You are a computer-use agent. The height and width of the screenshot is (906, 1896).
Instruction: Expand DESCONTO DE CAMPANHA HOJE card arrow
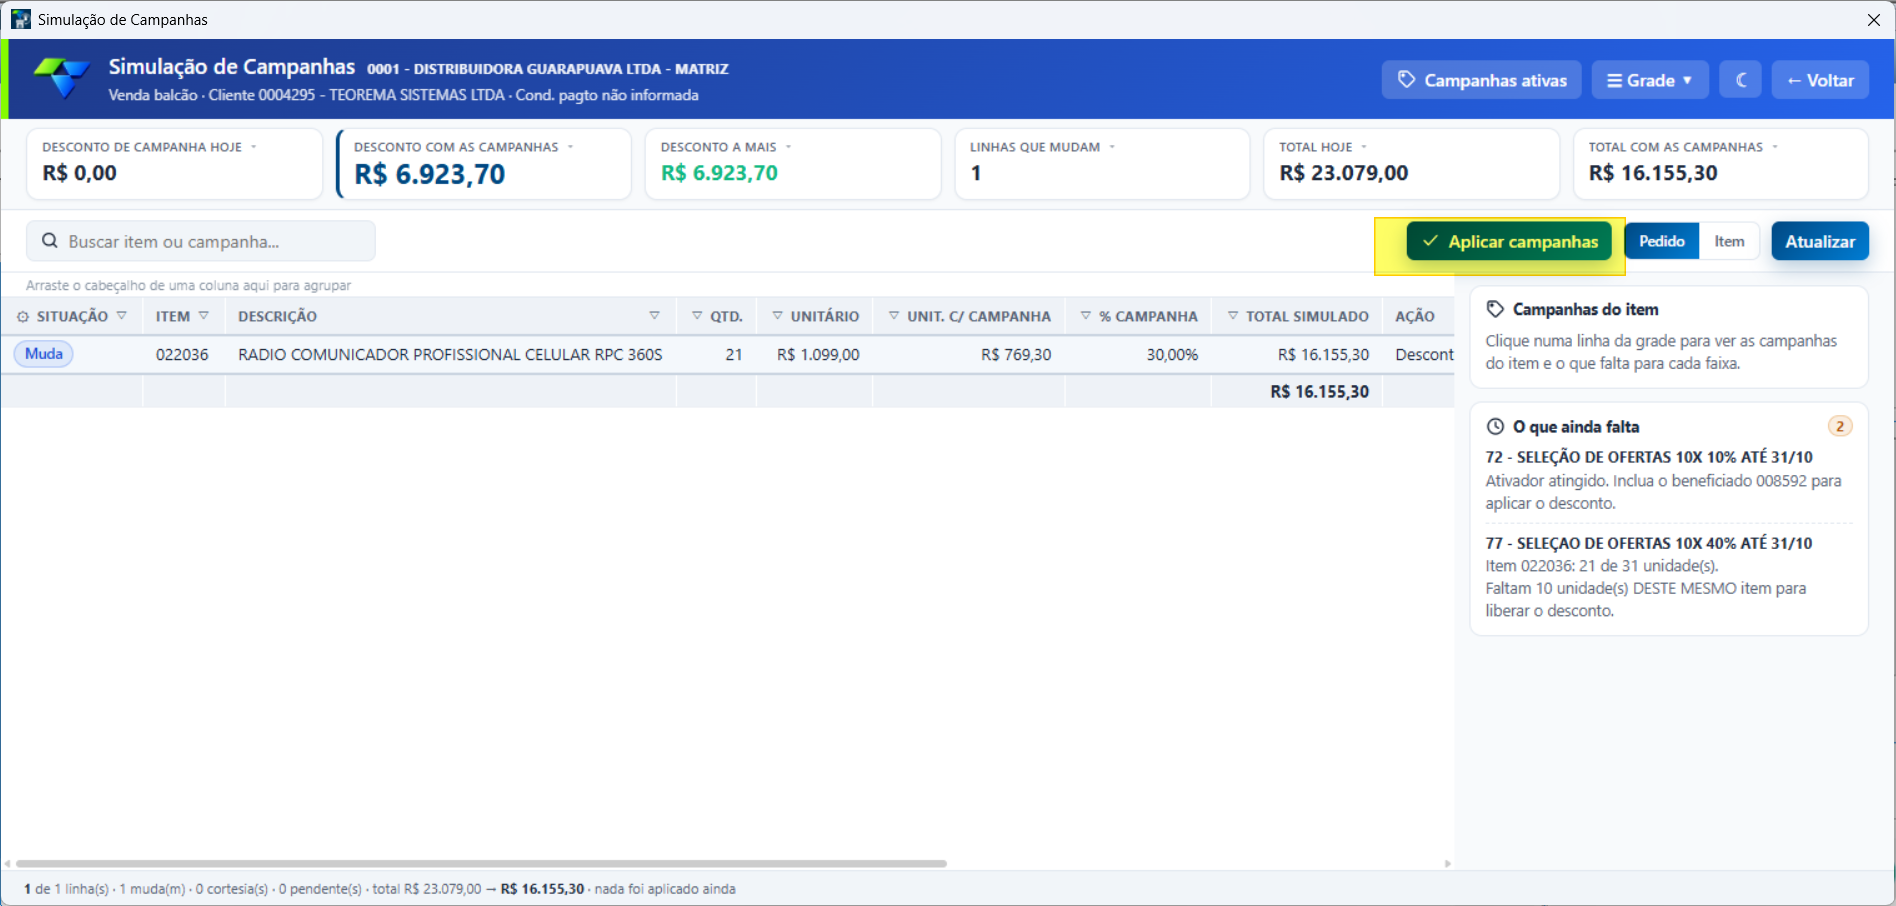pos(254,147)
